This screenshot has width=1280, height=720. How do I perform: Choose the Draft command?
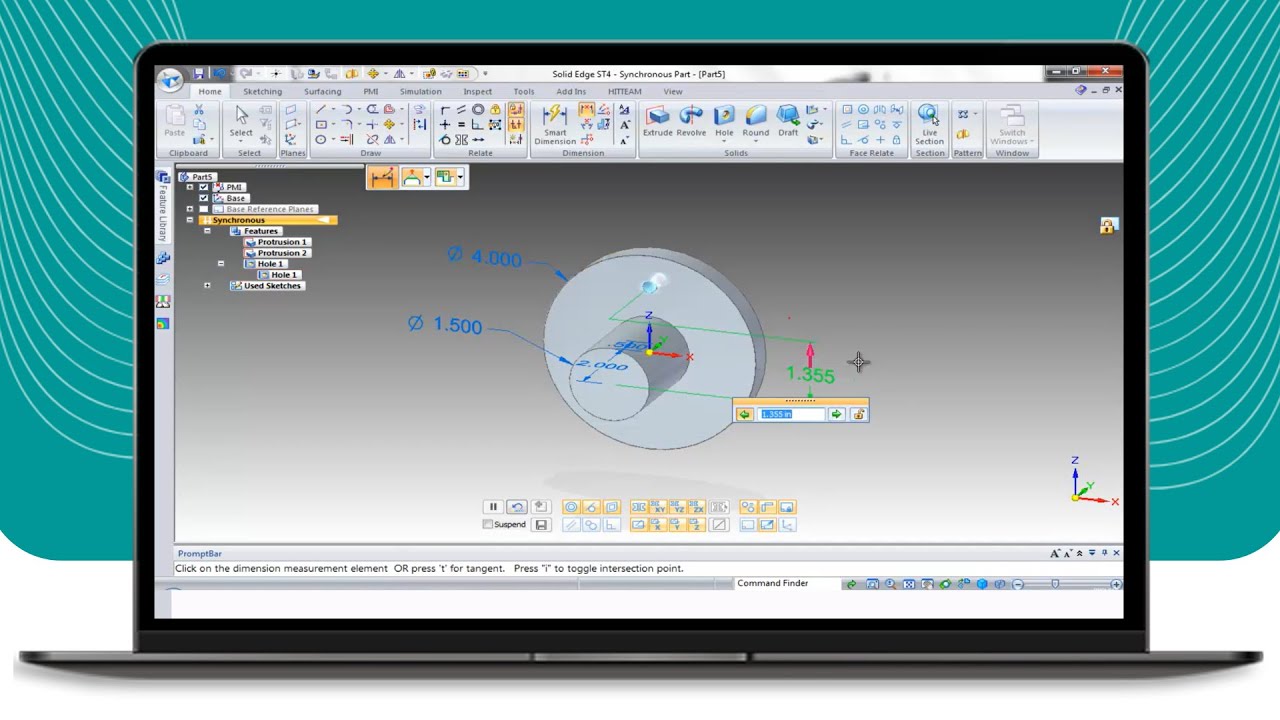pyautogui.click(x=788, y=120)
